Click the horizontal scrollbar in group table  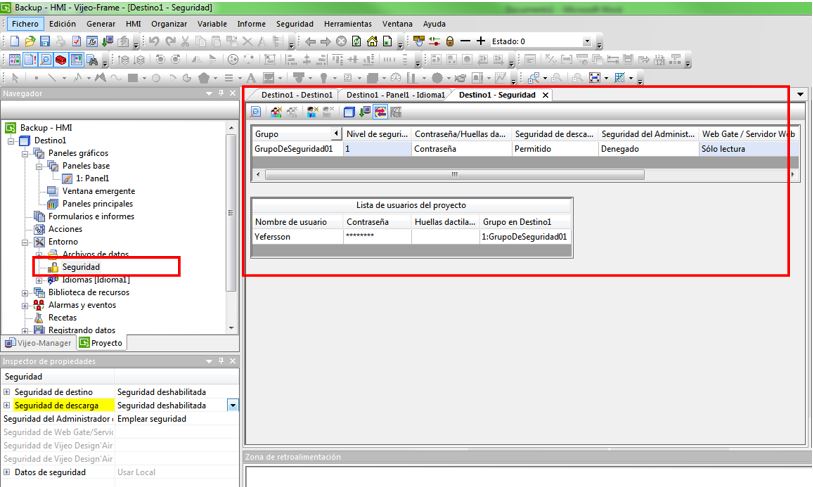pos(455,175)
